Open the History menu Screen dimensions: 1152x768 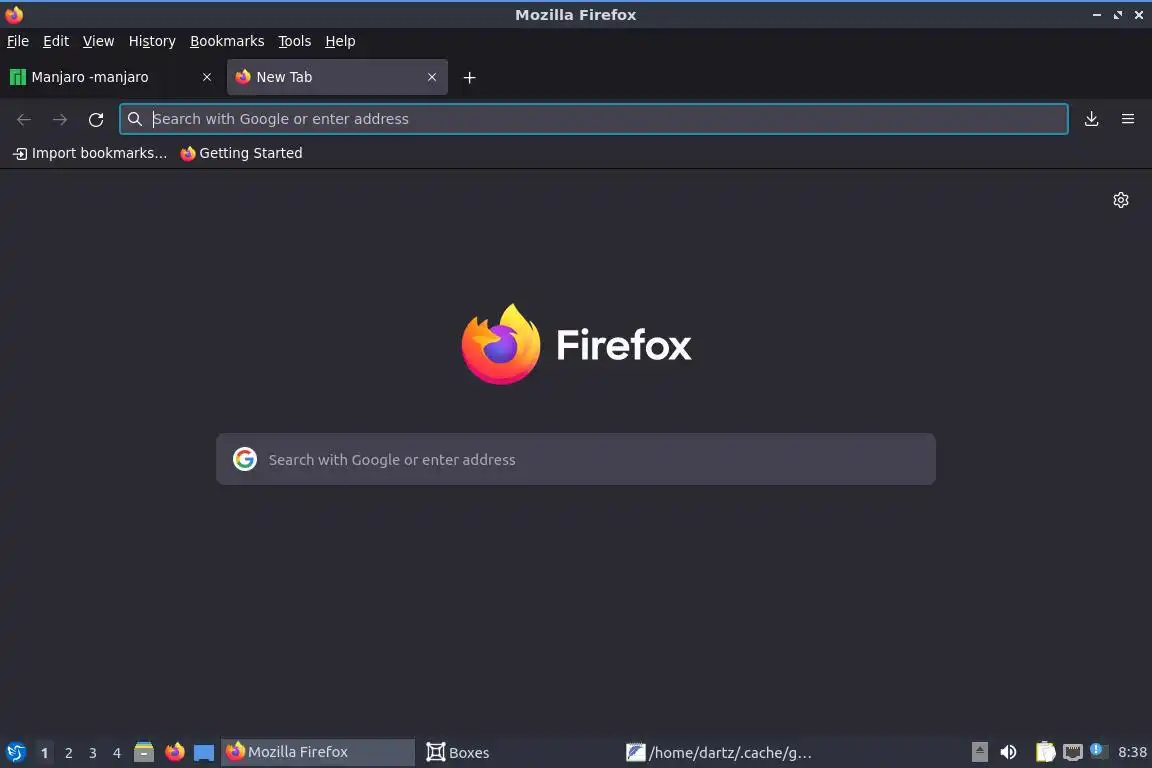(152, 41)
